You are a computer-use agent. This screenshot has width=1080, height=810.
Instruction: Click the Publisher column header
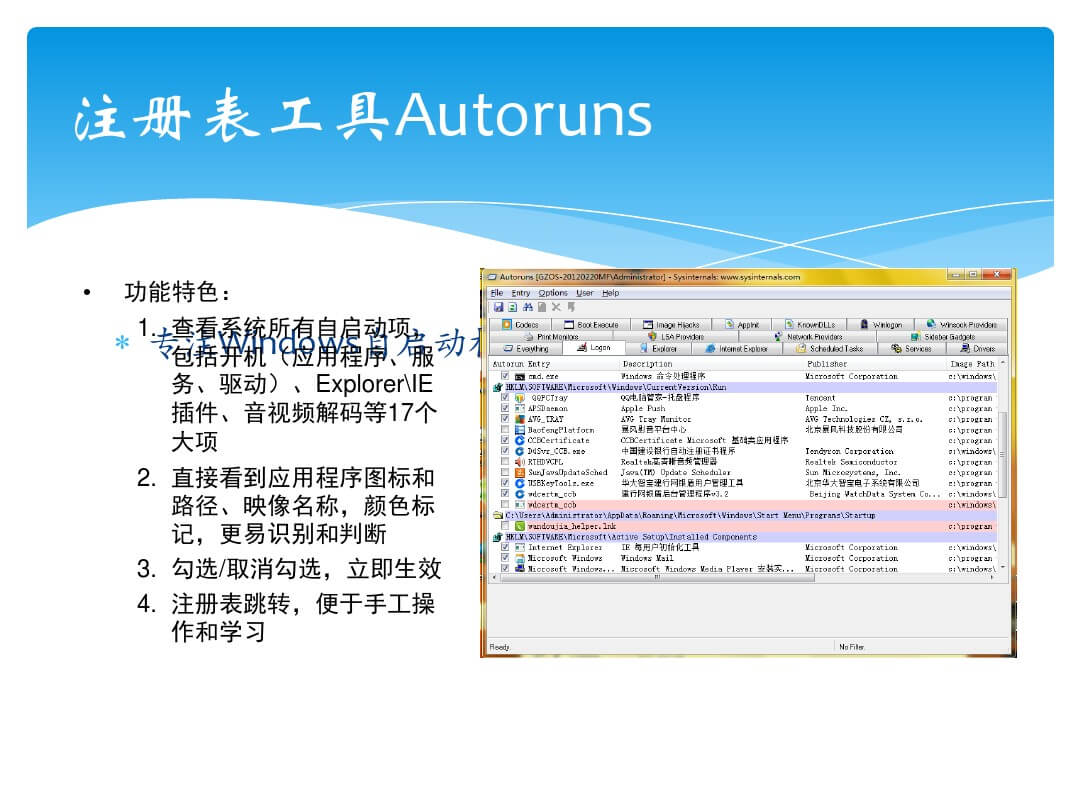(827, 364)
